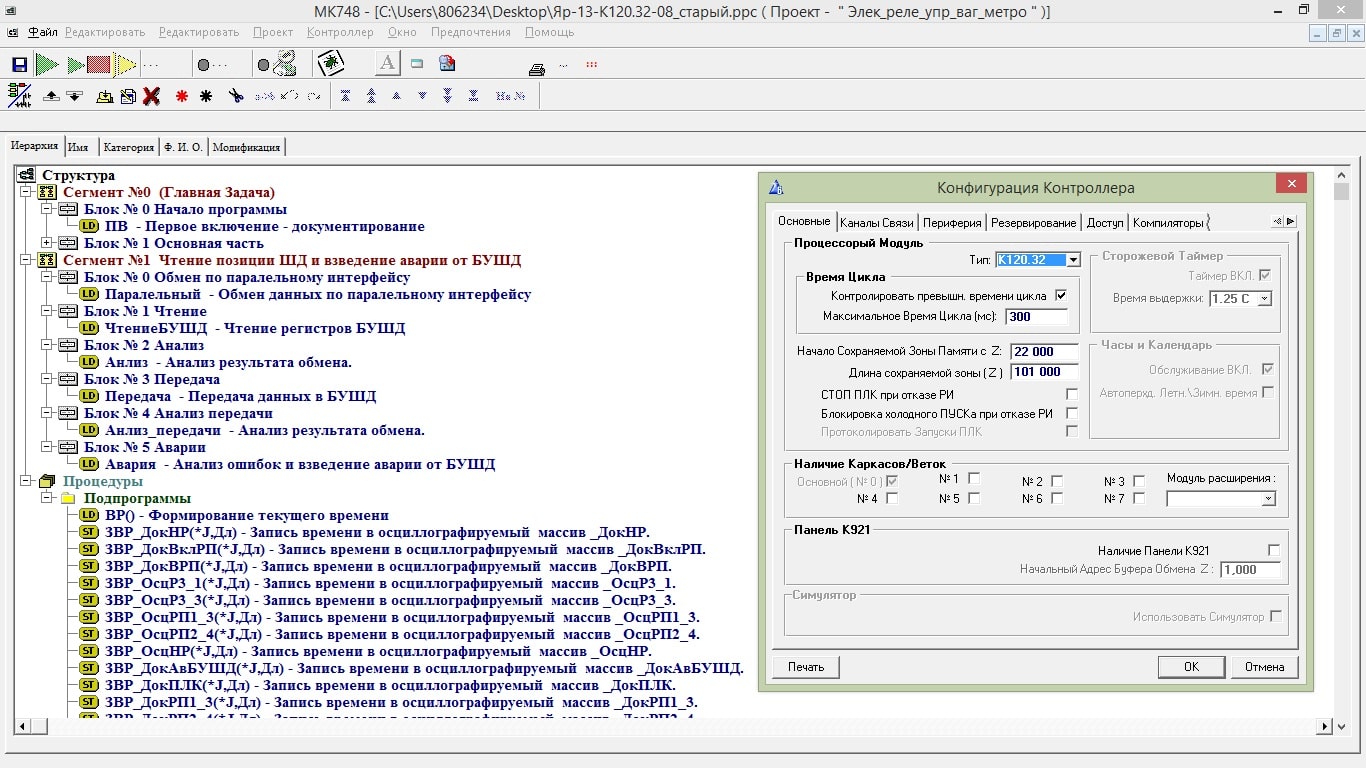Click the red asterisk toolbar icon
This screenshot has height=768, width=1366.
click(x=182, y=96)
